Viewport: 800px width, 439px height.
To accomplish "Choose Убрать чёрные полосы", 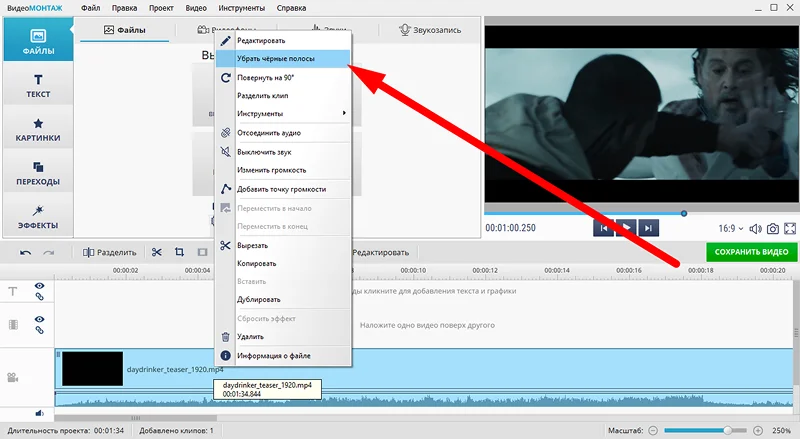I will [284, 59].
